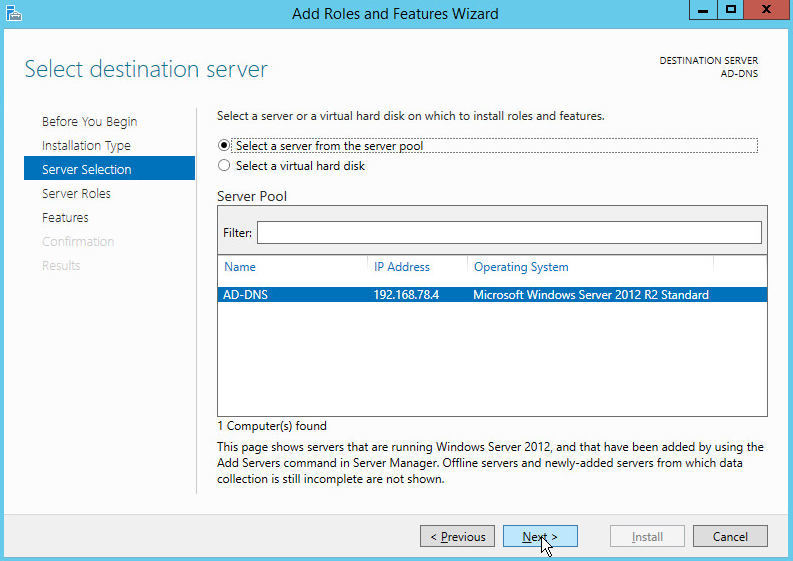Maximize the wizard window
The image size is (793, 561).
(731, 10)
